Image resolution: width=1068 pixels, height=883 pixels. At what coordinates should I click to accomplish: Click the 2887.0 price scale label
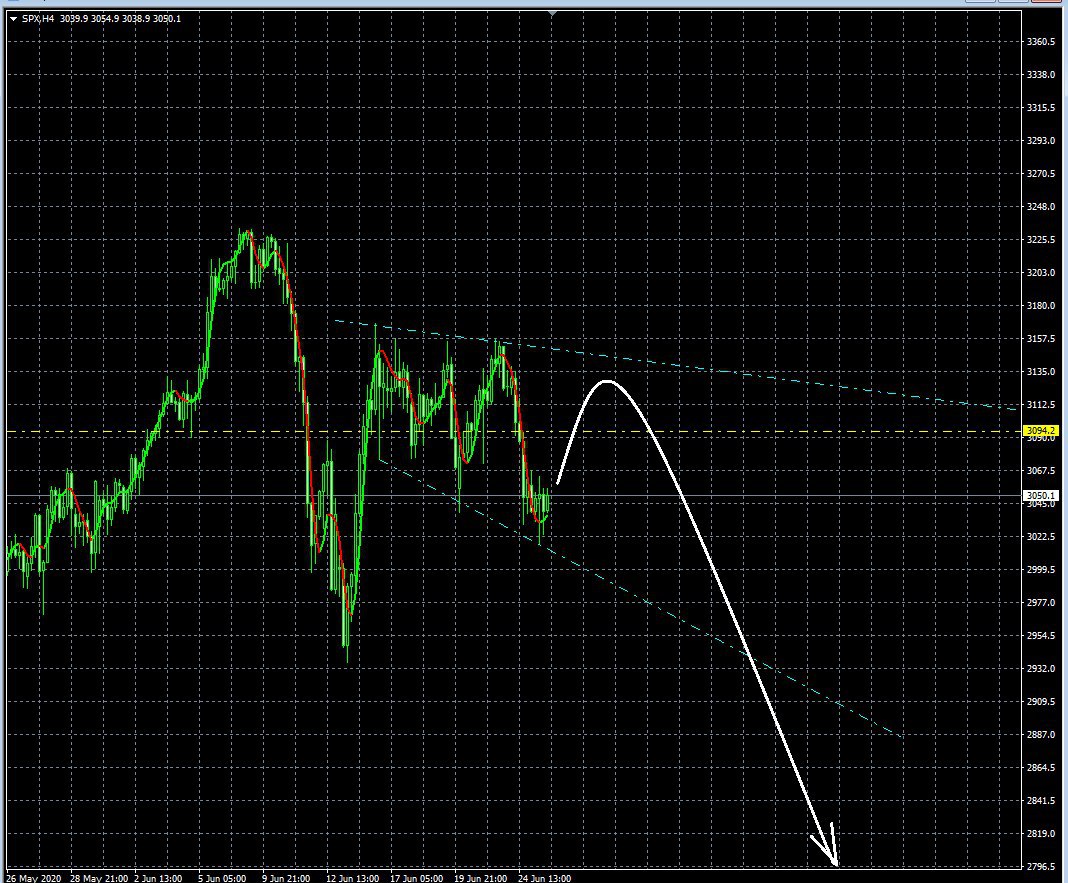(x=1041, y=735)
